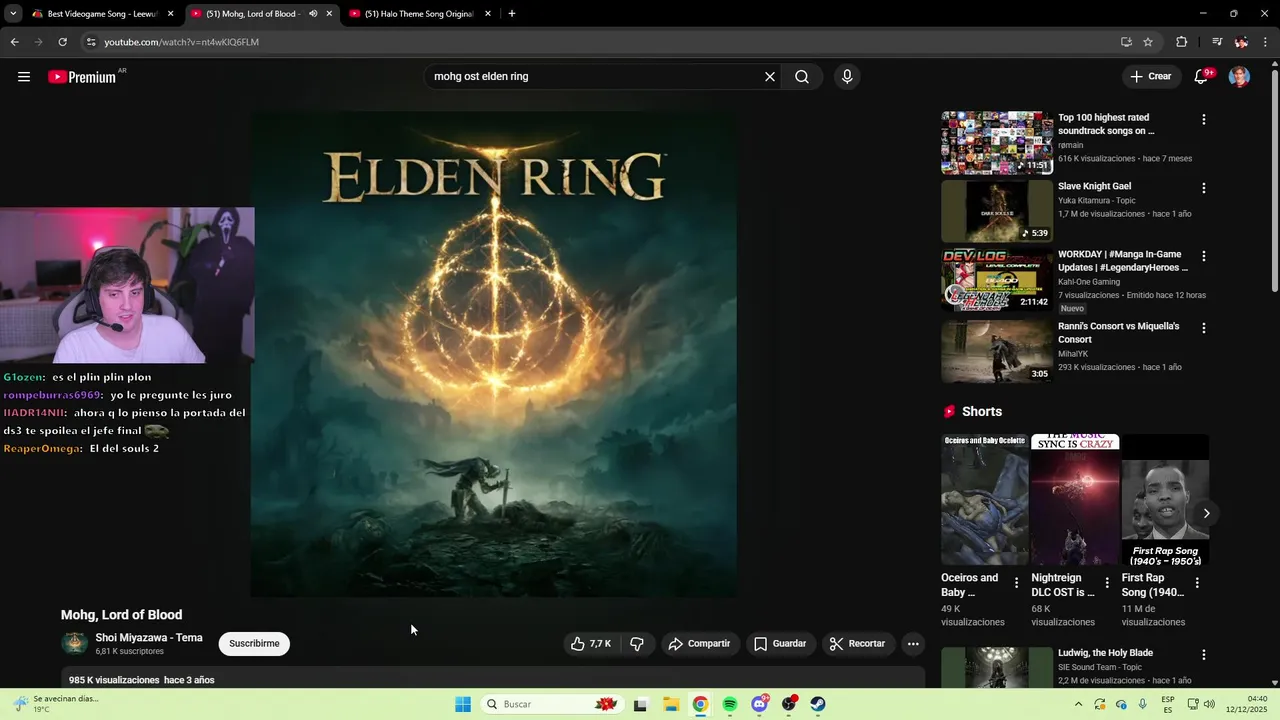Run search with the magnifier button
Image resolution: width=1280 pixels, height=720 pixels.
802,77
